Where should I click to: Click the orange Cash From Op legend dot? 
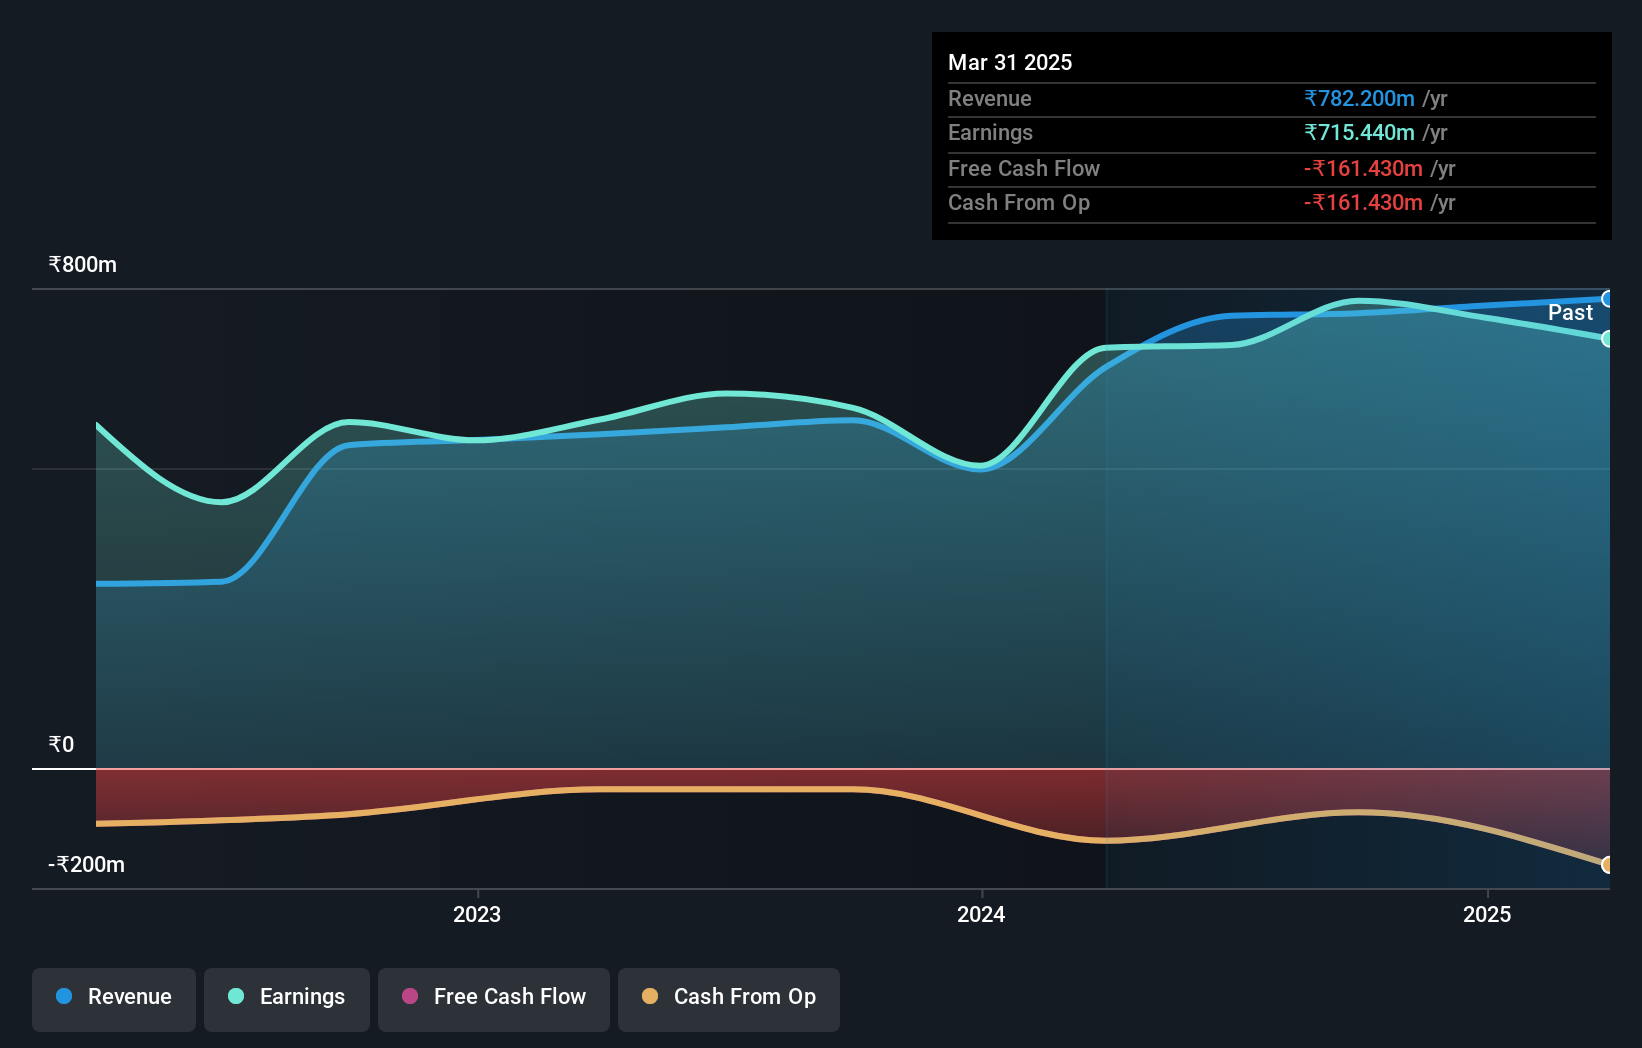pyautogui.click(x=650, y=996)
